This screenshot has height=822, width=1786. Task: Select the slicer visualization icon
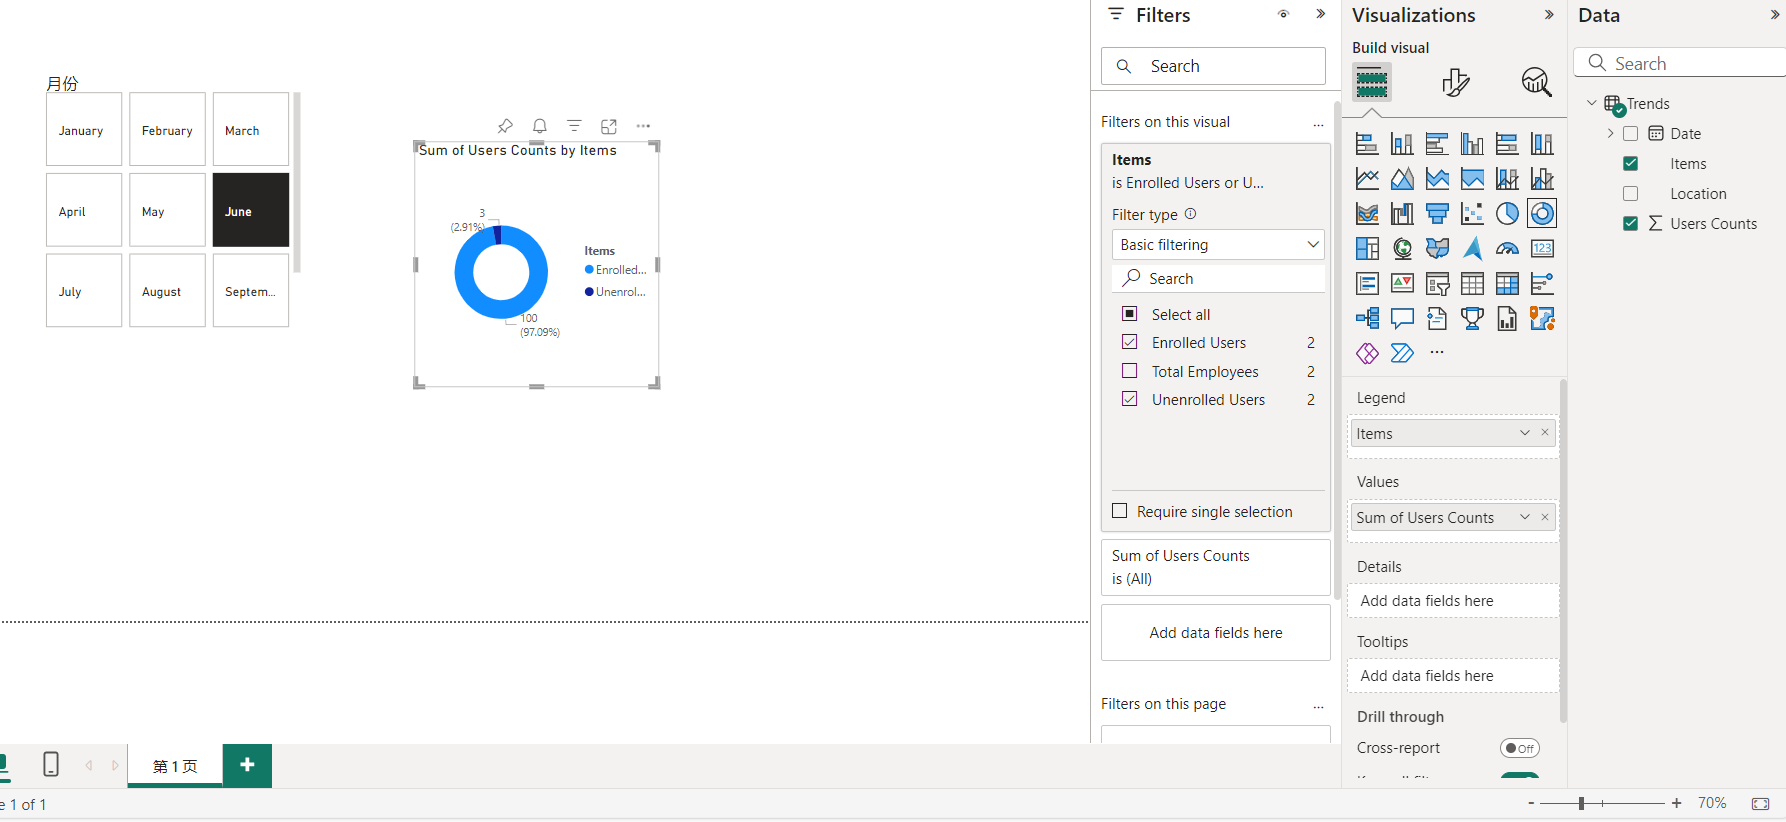(x=1437, y=284)
